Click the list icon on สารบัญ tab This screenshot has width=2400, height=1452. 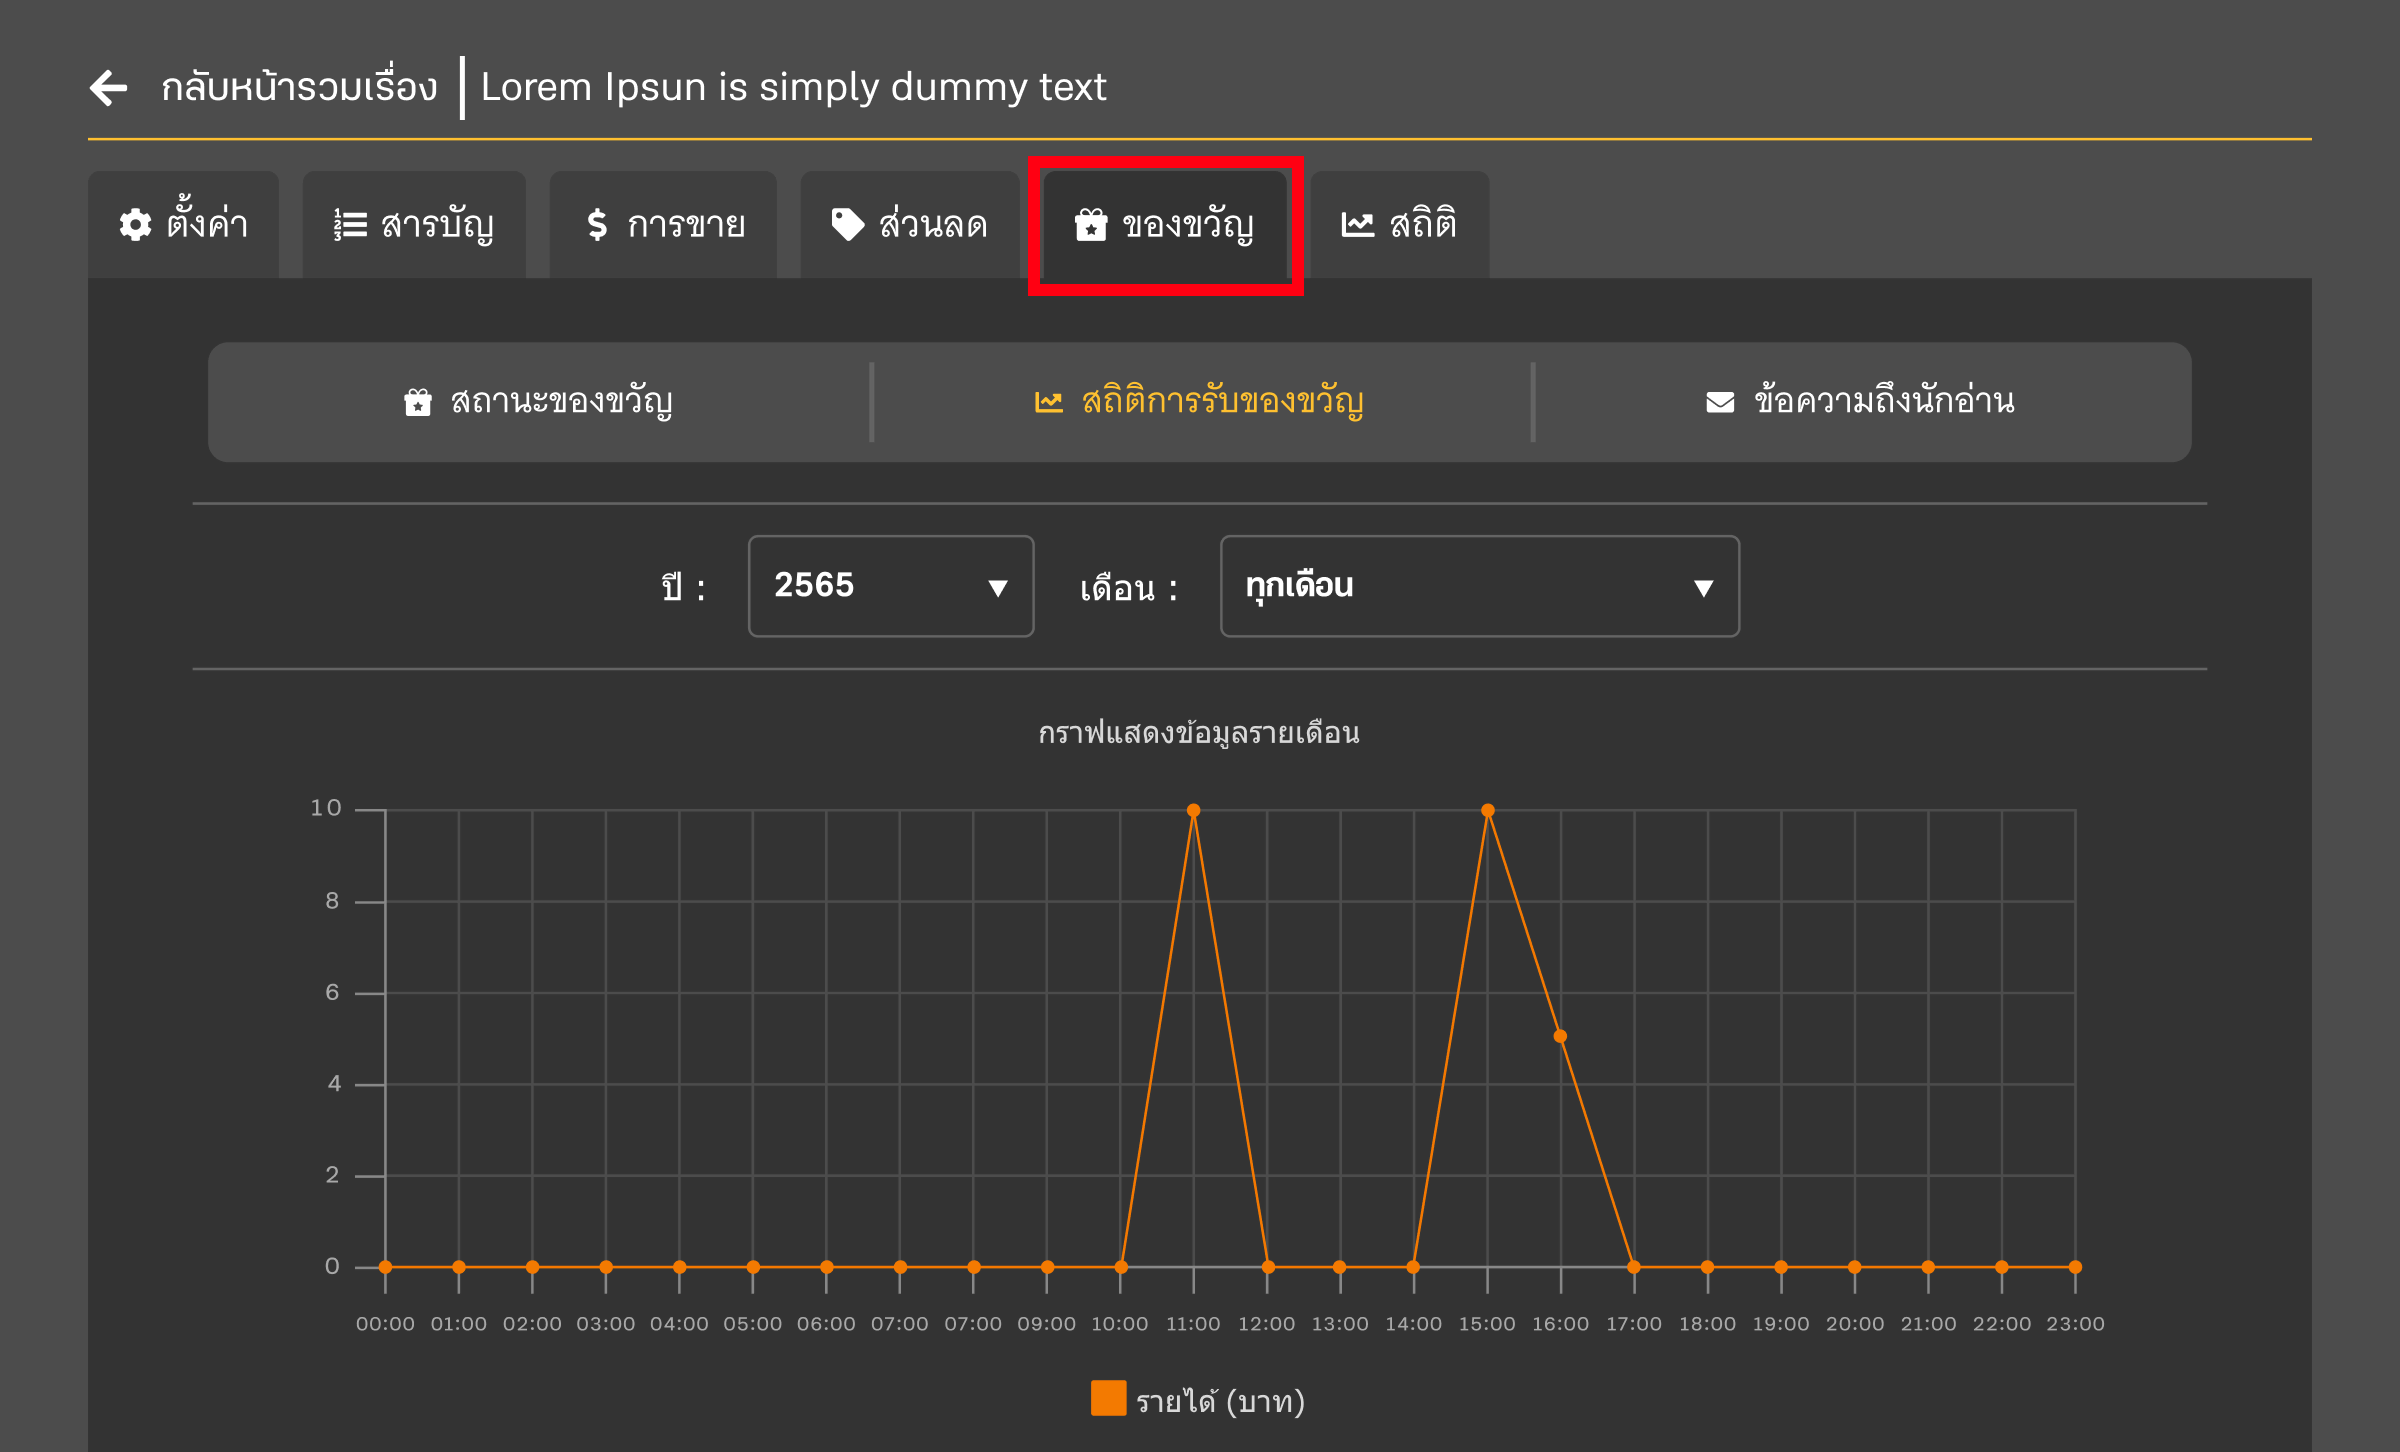350,225
